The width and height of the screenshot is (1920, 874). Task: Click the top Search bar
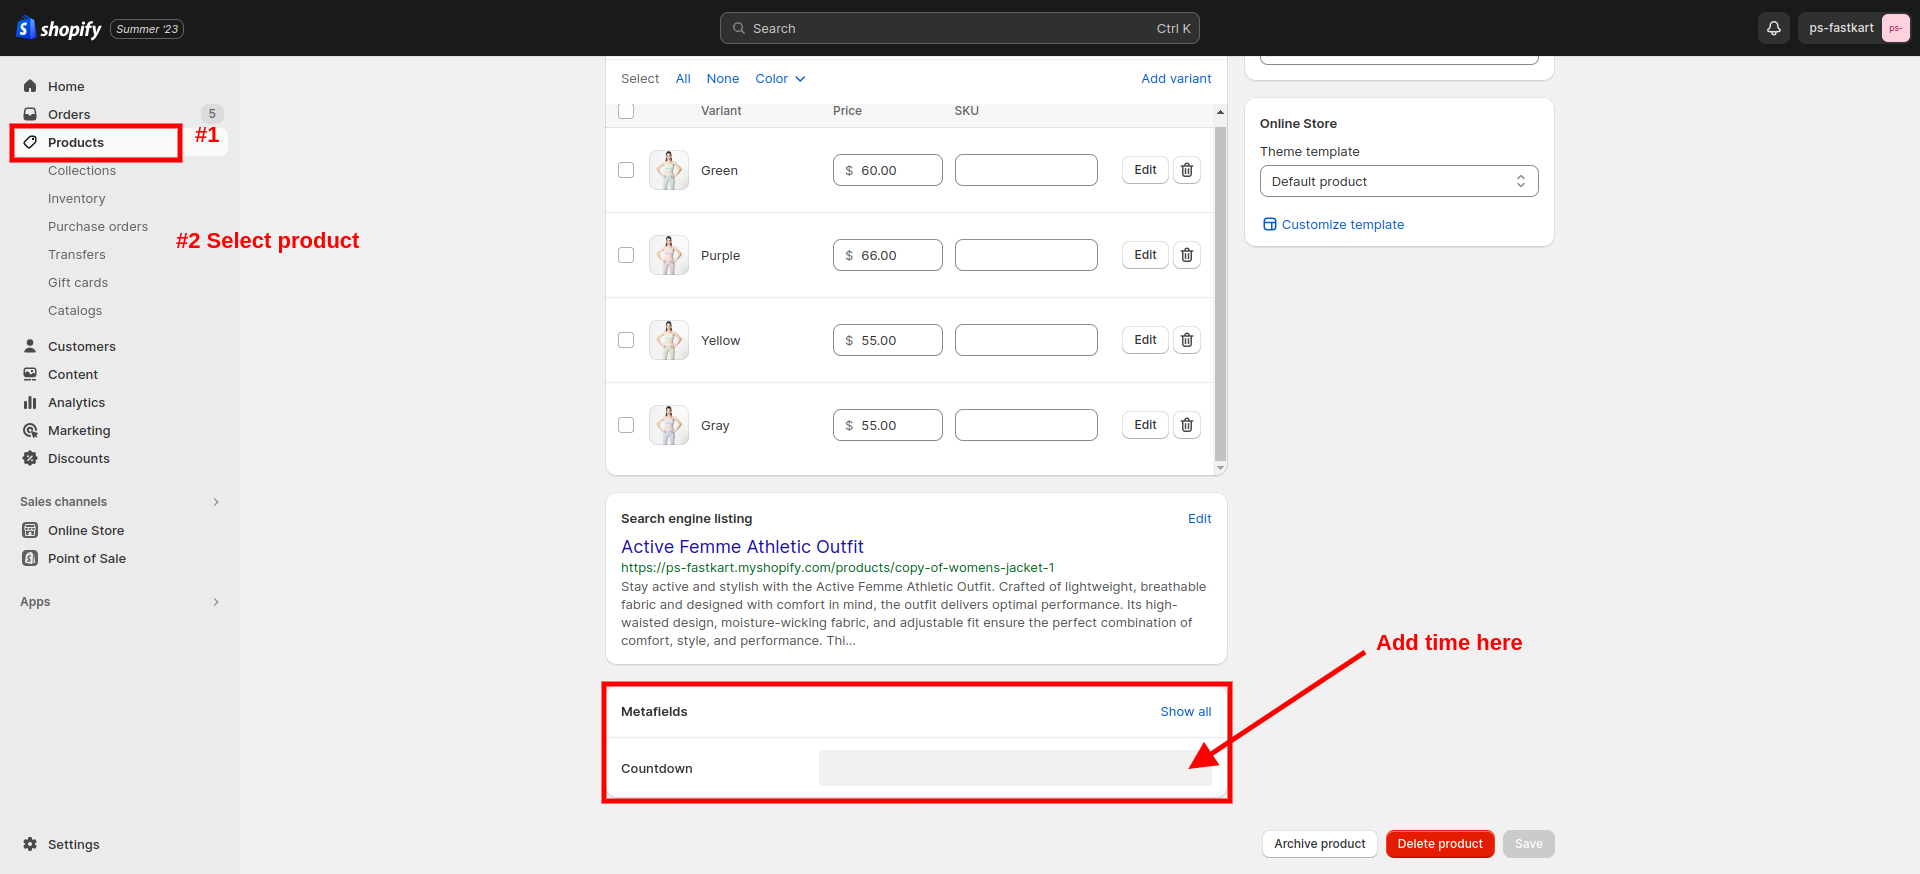point(960,28)
